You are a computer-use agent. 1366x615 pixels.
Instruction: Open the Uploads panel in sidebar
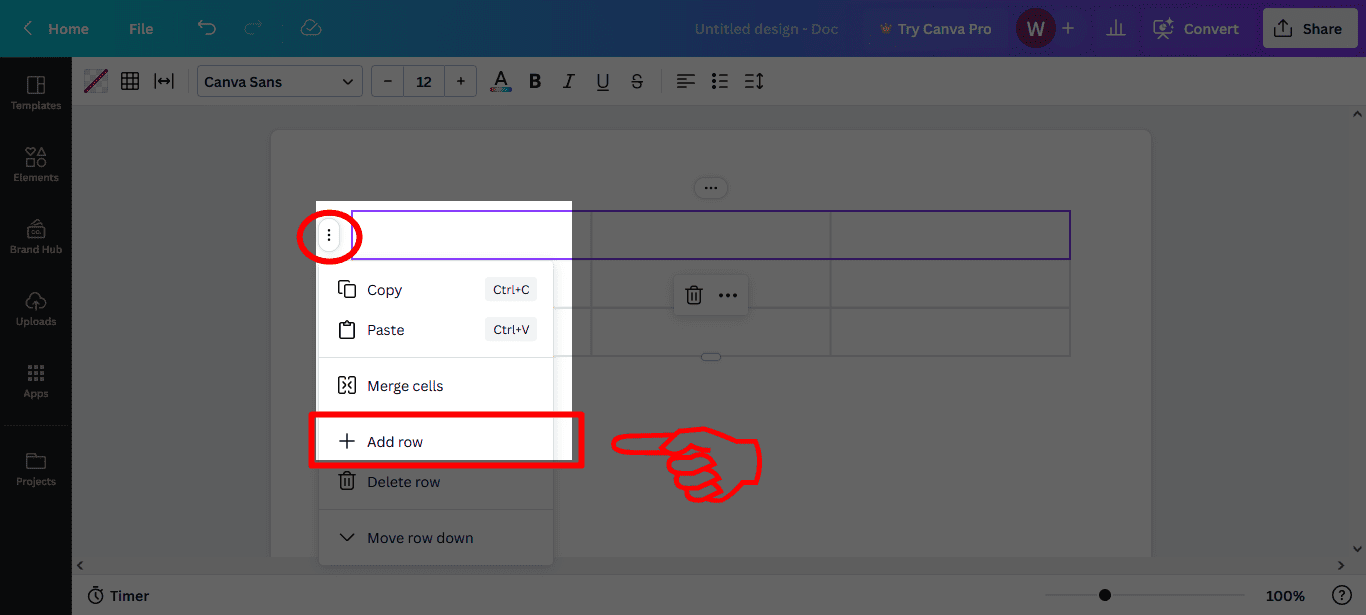click(36, 308)
